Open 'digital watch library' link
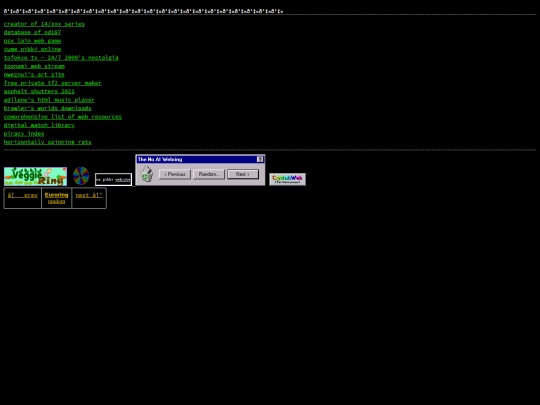Screen dimensions: 540x405 (39, 125)
